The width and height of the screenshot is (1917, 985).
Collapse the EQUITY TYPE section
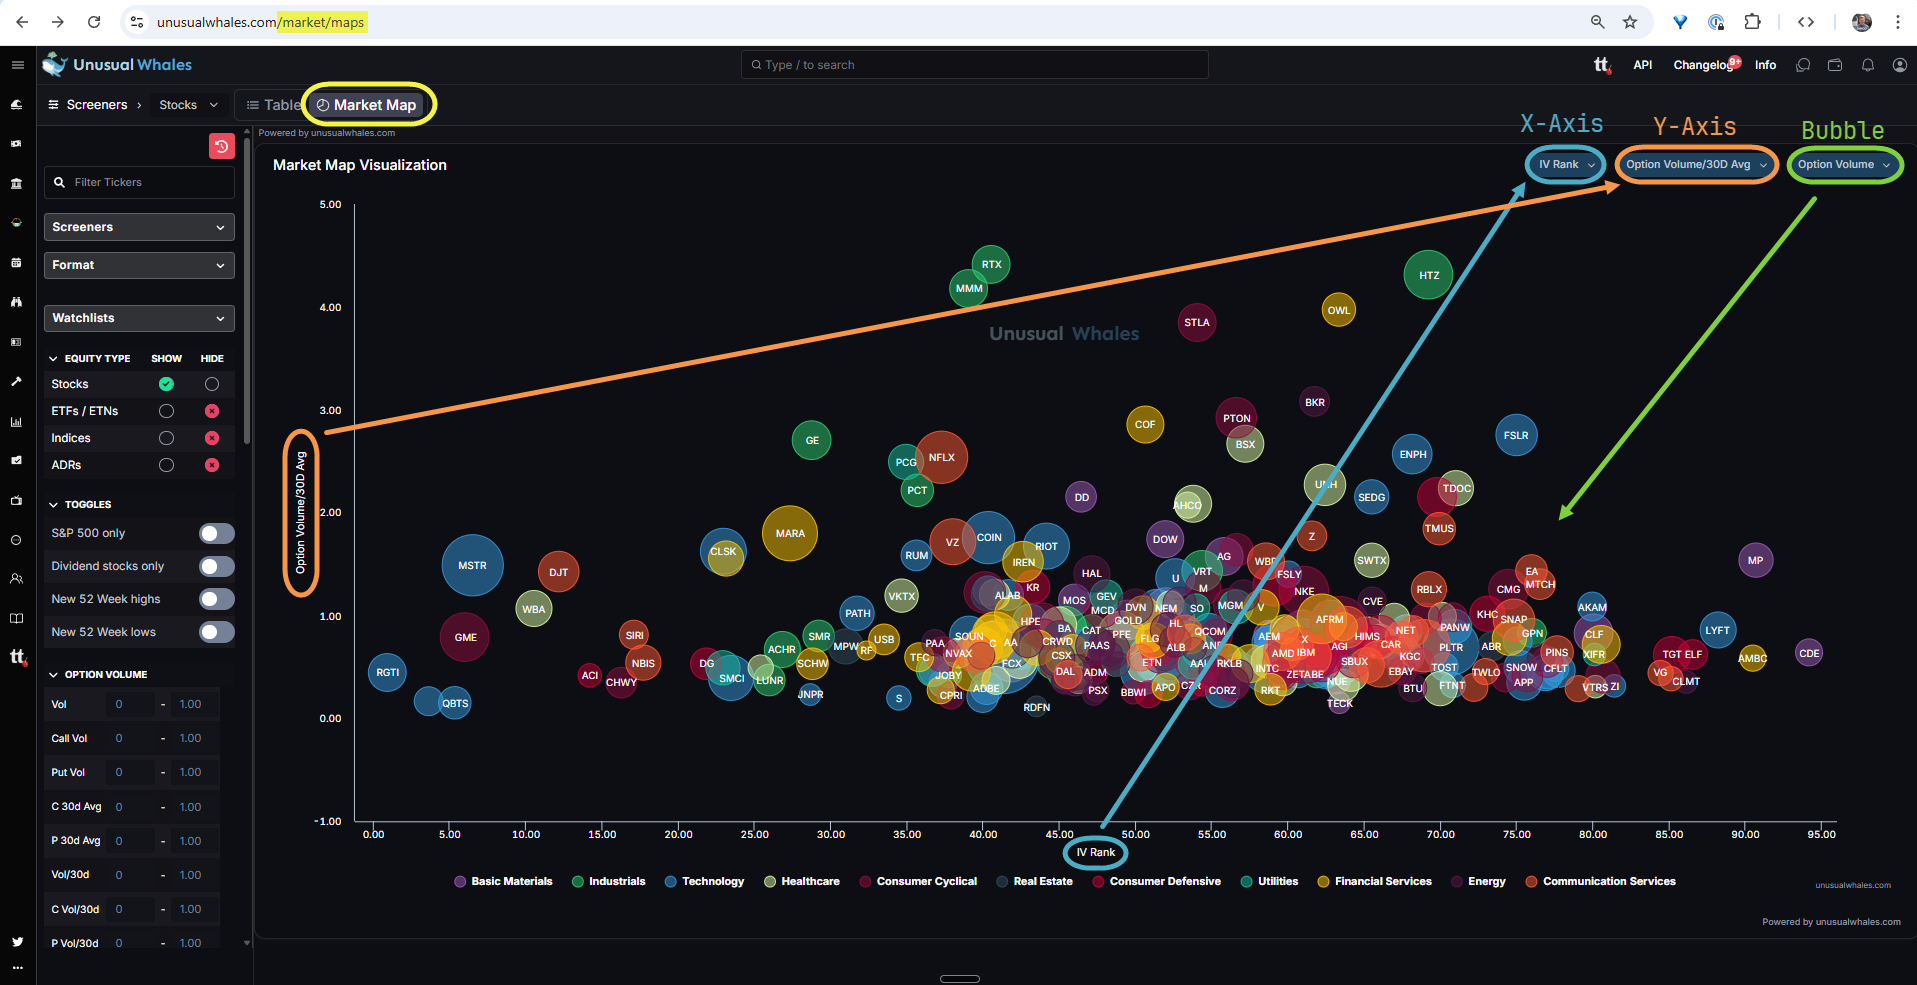click(x=89, y=358)
